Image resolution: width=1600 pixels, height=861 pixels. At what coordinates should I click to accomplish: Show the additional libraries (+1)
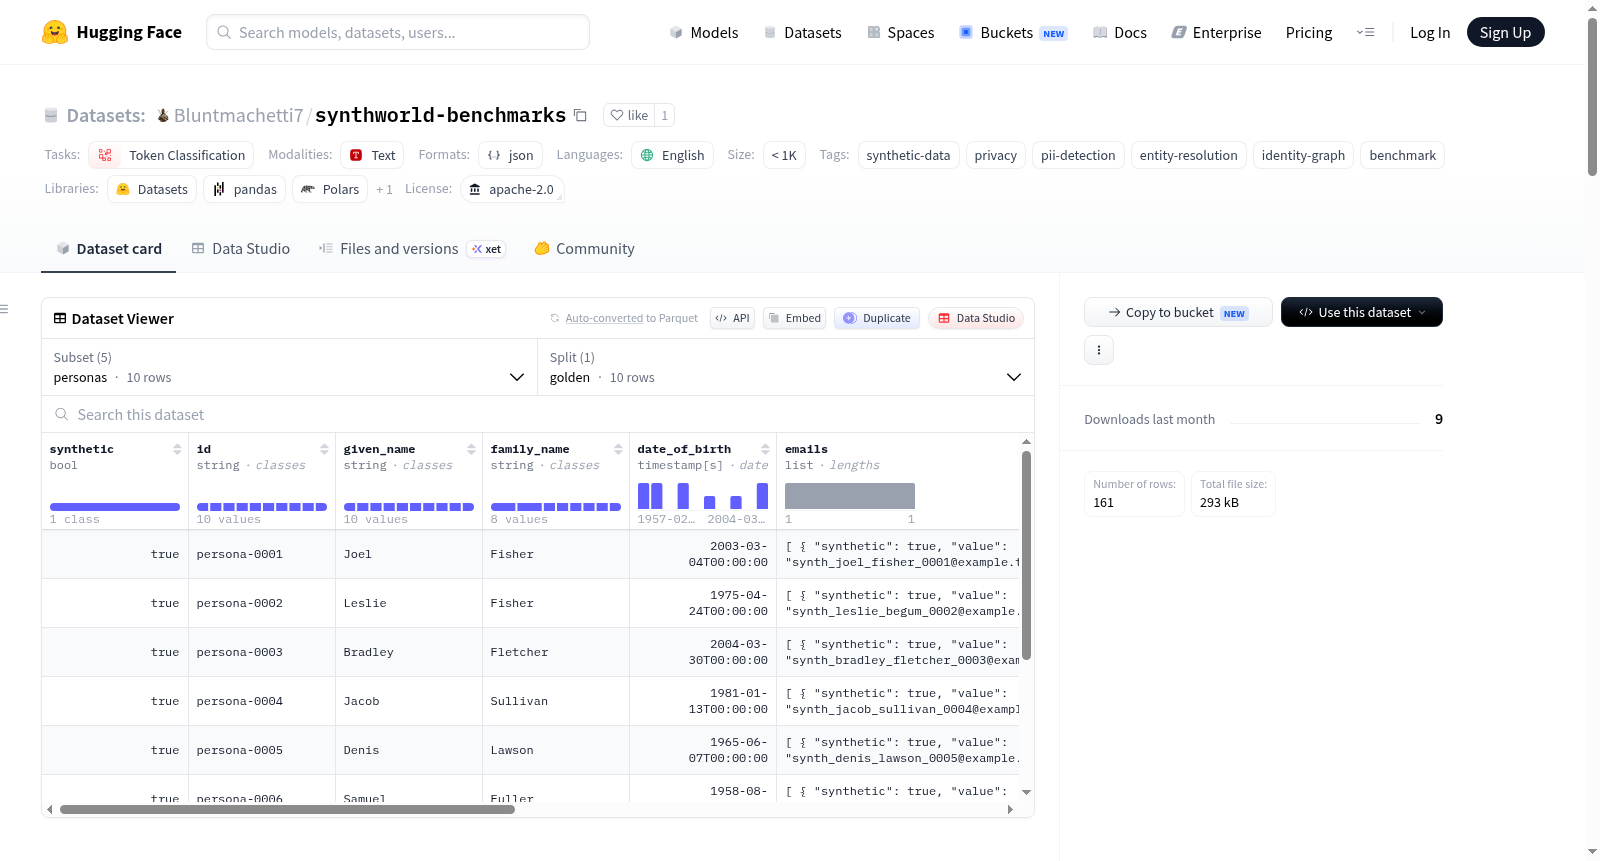[x=384, y=189]
